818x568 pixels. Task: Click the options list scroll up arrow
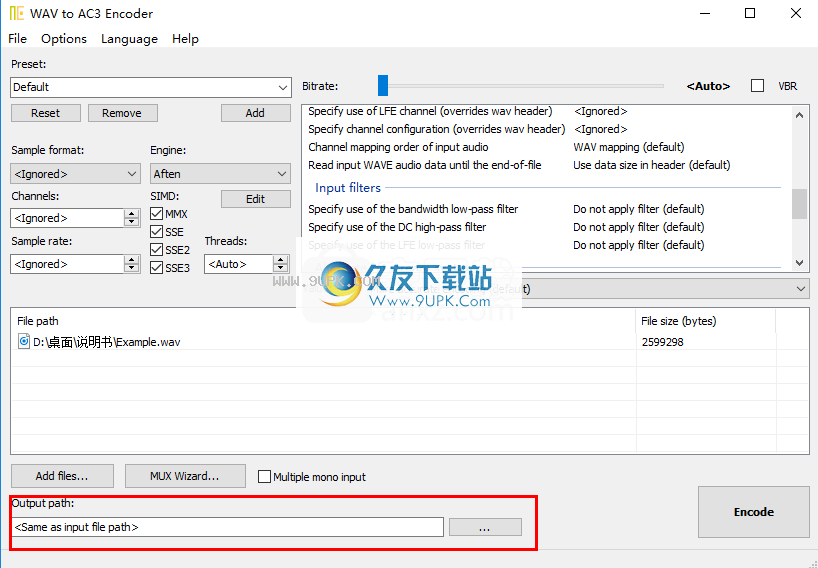tap(799, 115)
